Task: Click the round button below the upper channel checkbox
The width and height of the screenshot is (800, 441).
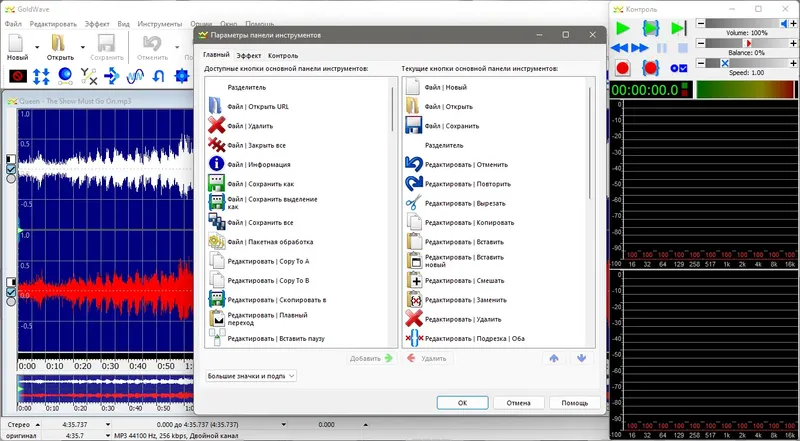Action: tap(11, 179)
